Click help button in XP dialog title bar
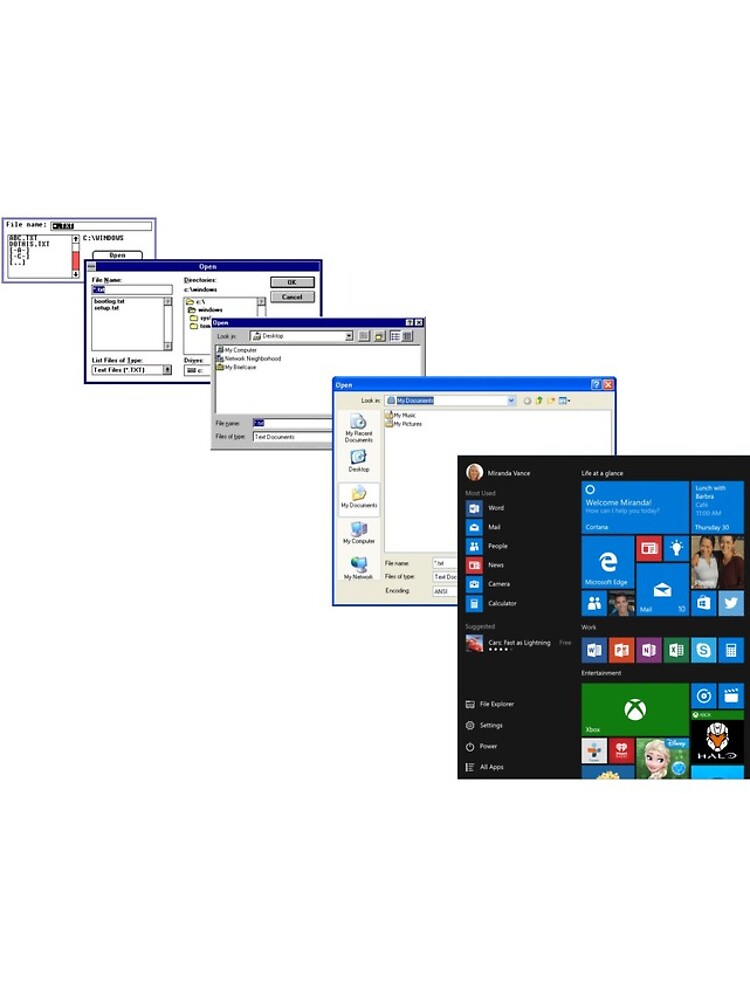The width and height of the screenshot is (750, 1000). tap(596, 385)
